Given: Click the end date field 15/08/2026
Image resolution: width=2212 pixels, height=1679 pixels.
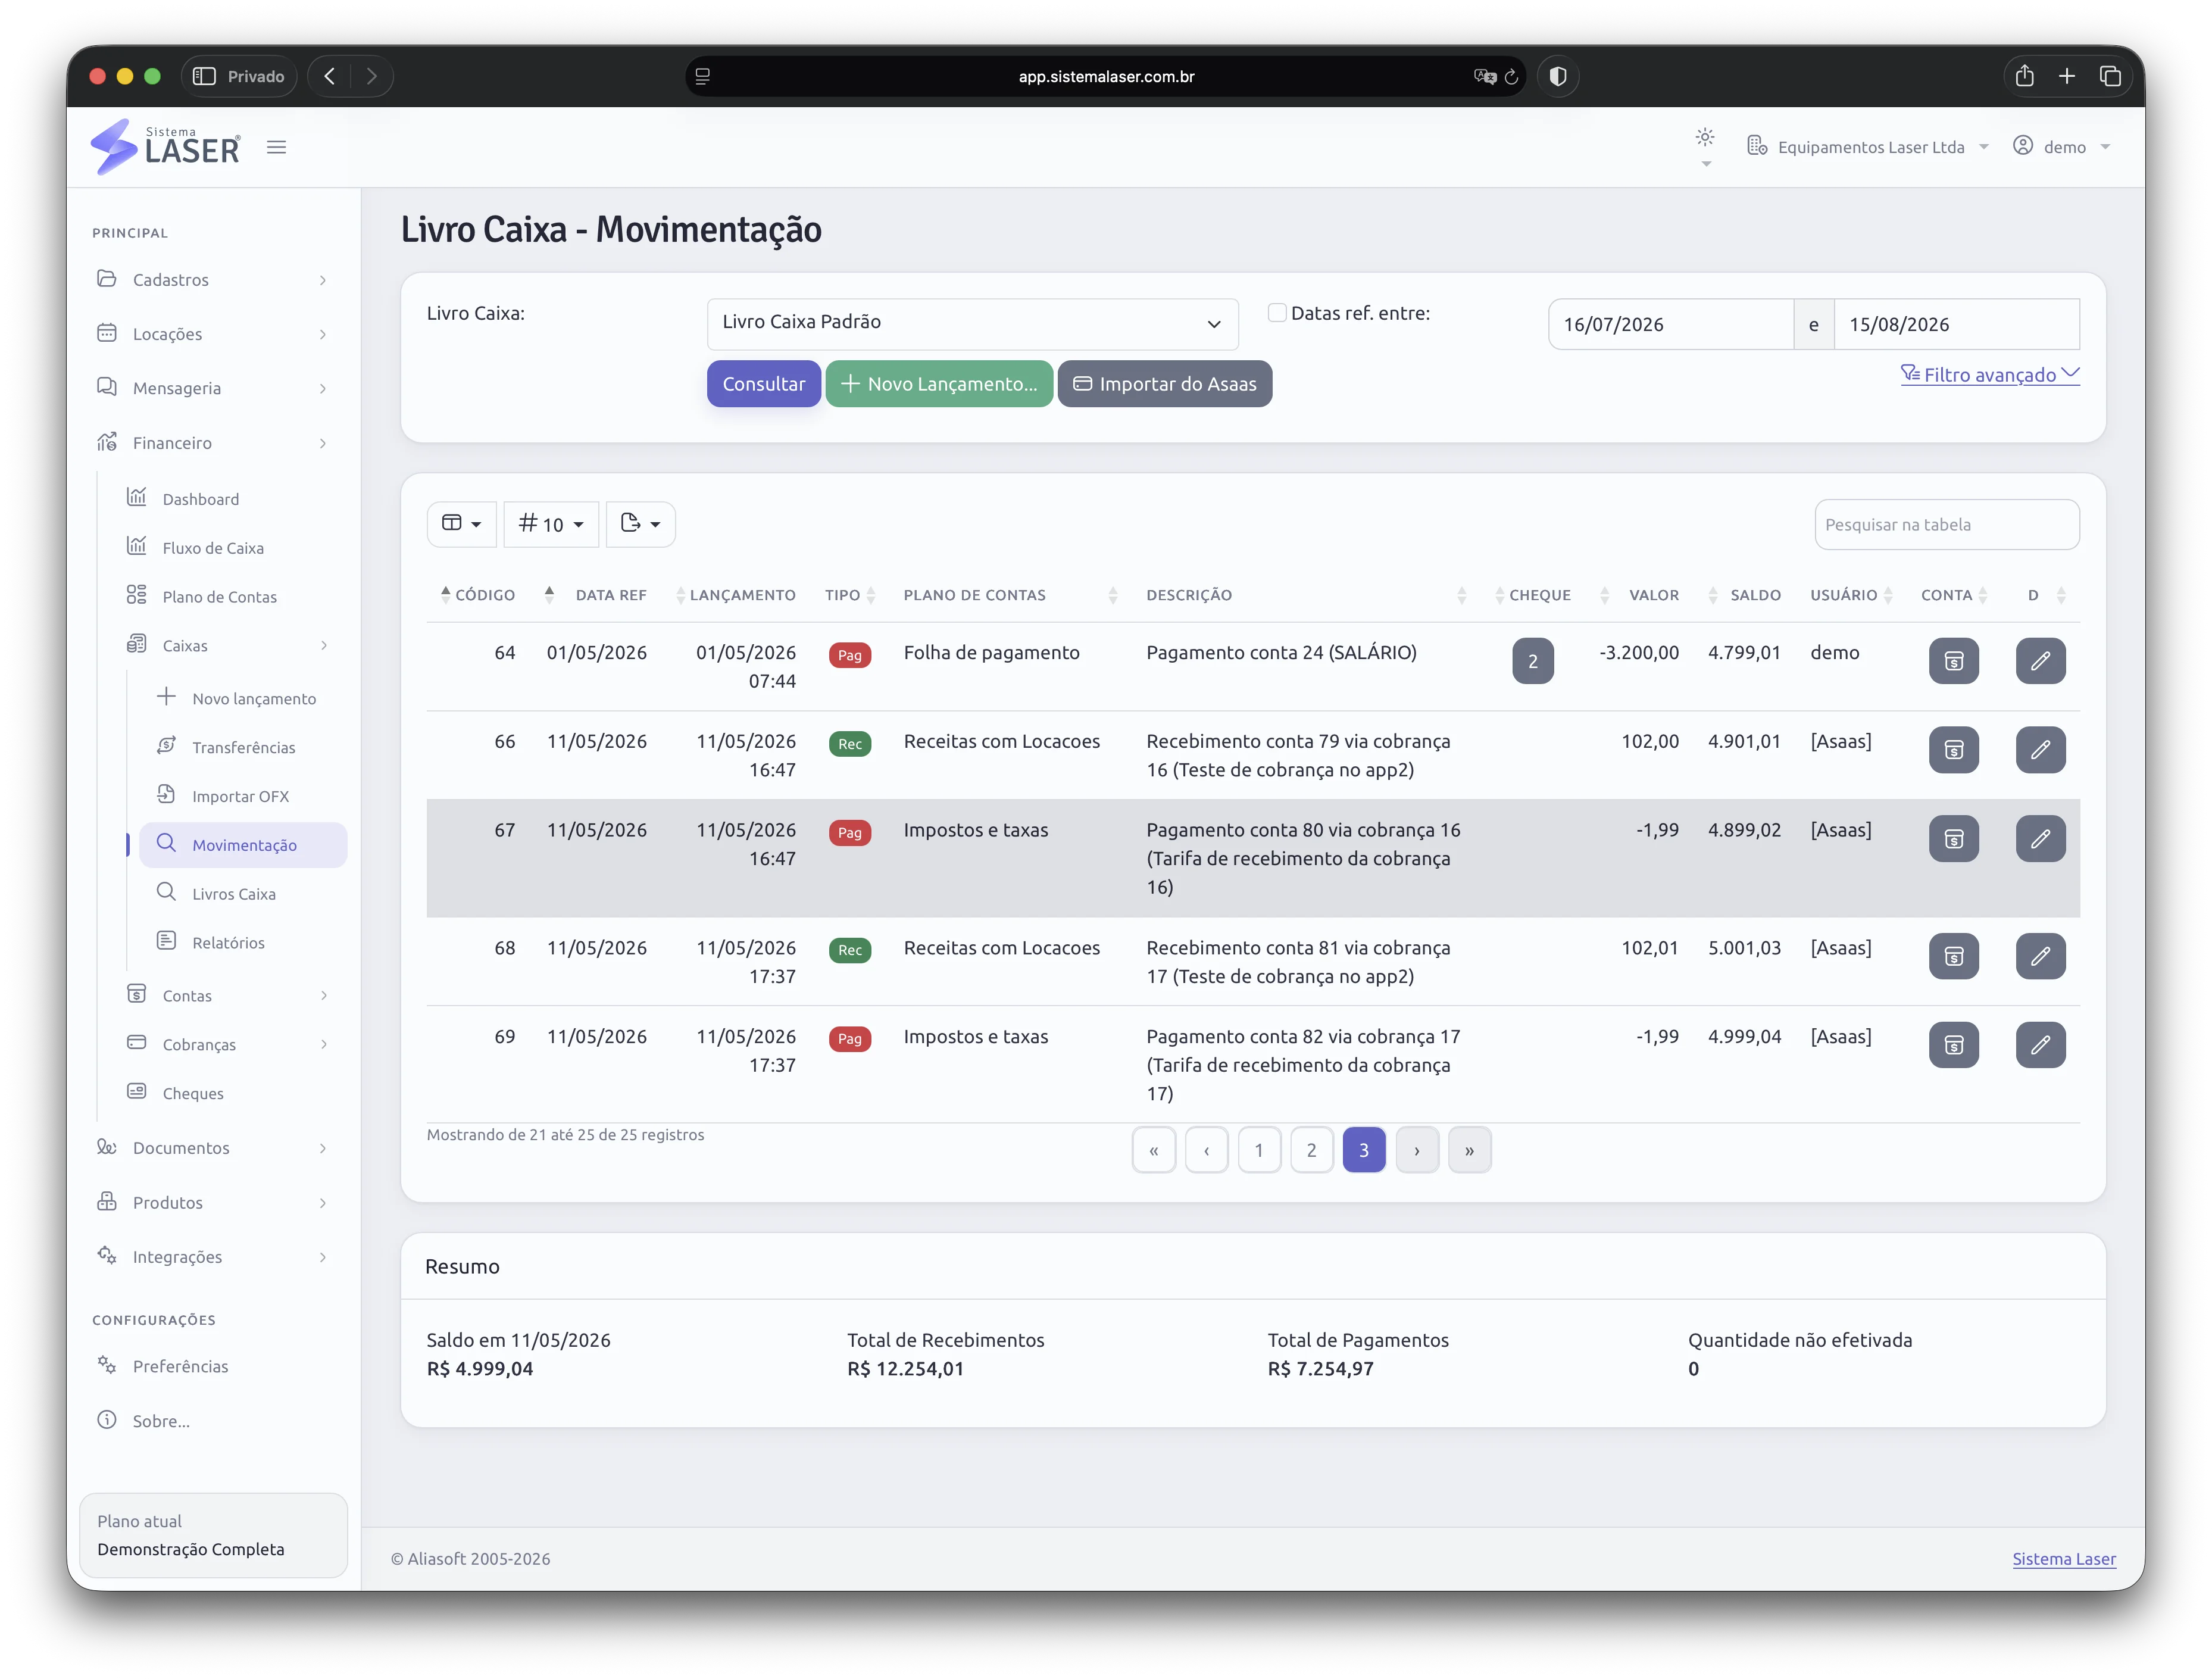Looking at the screenshot, I should pos(1956,324).
